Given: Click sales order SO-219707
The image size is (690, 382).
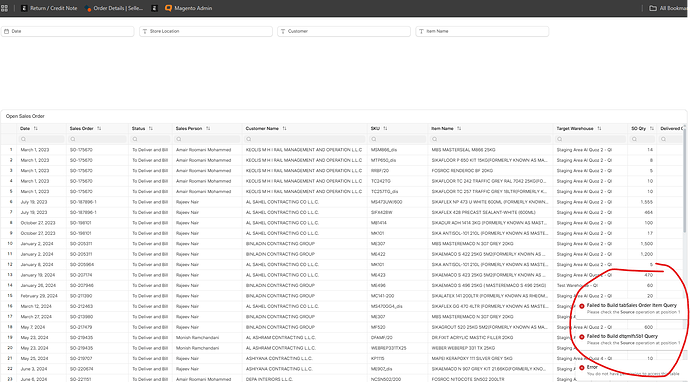Looking at the screenshot, I should (x=81, y=358).
